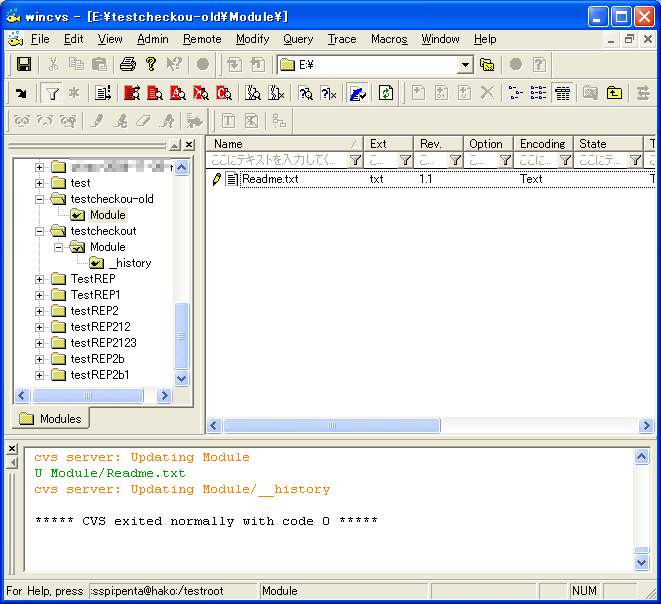
Task: Expand the TestREP folder
Action: pos(39,279)
